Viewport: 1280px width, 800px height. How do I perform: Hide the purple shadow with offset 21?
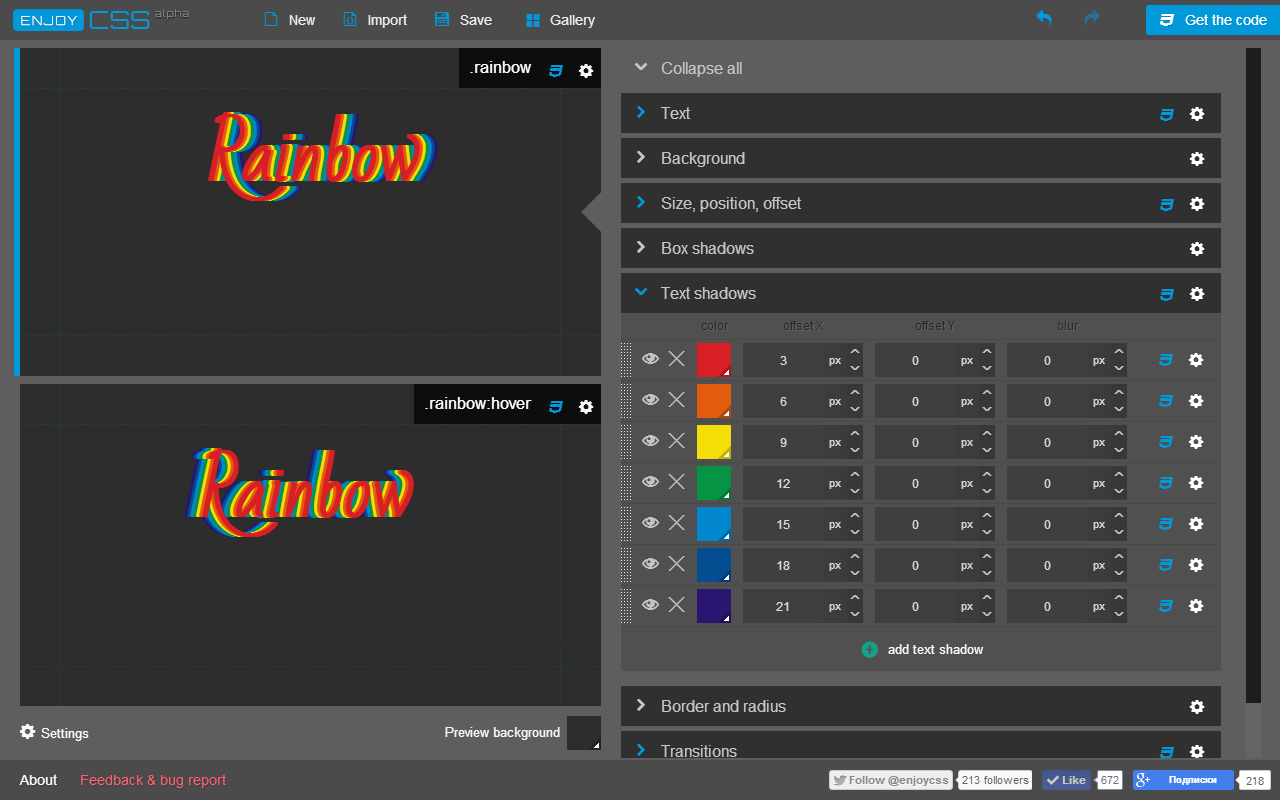(x=650, y=605)
